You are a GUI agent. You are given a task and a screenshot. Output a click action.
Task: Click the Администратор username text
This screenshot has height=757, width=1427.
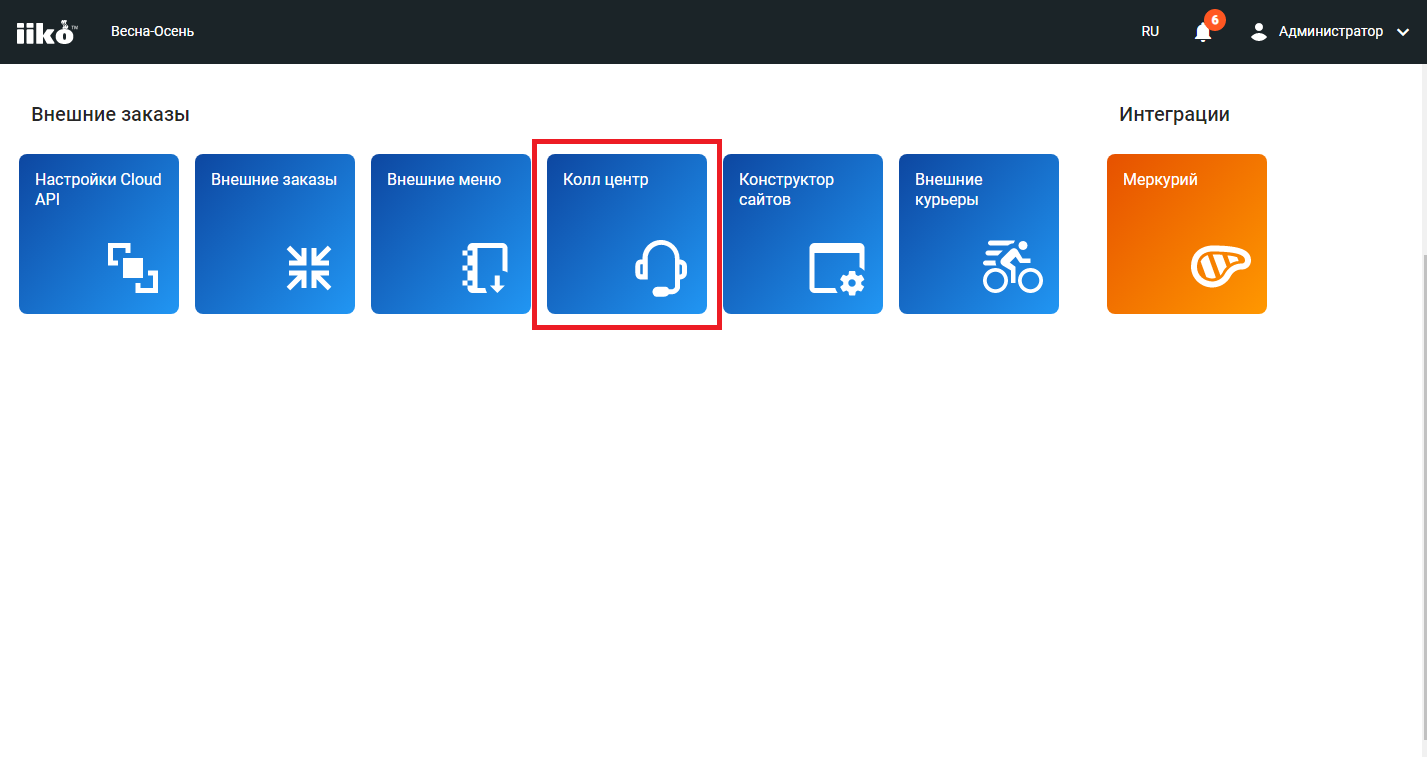[1331, 32]
